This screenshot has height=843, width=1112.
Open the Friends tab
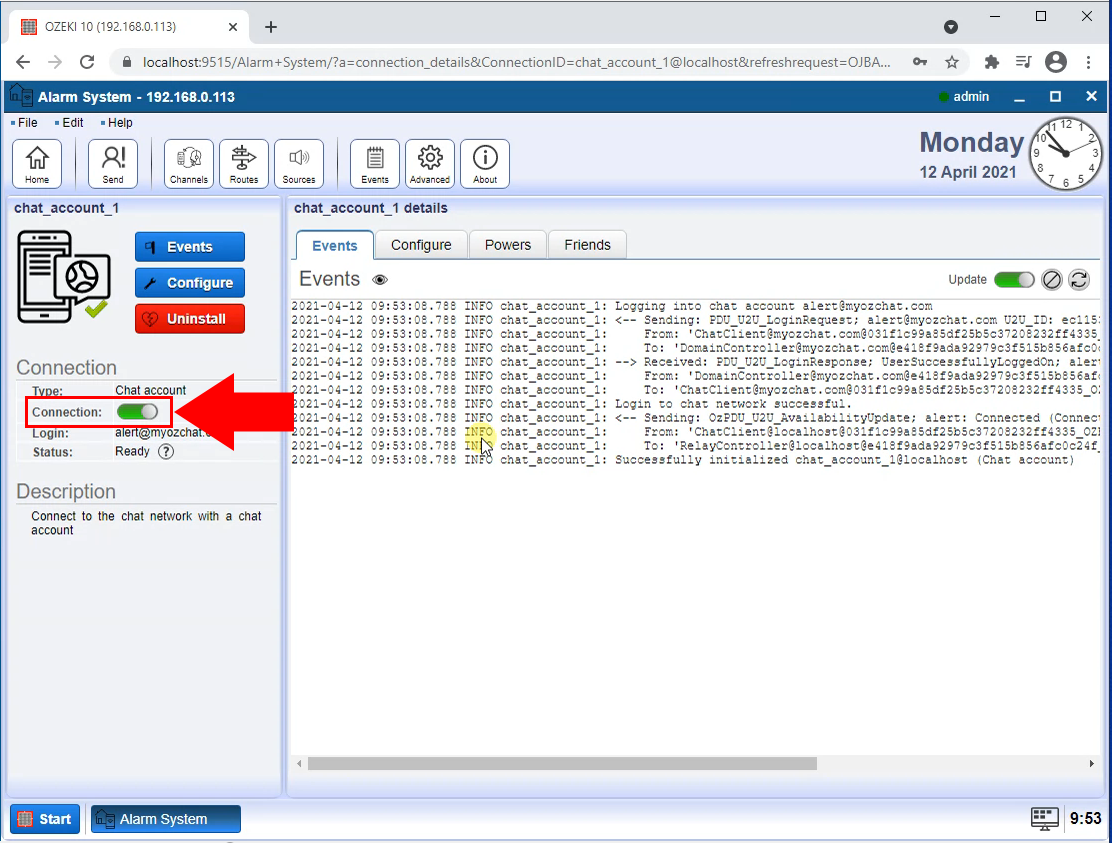pos(587,244)
